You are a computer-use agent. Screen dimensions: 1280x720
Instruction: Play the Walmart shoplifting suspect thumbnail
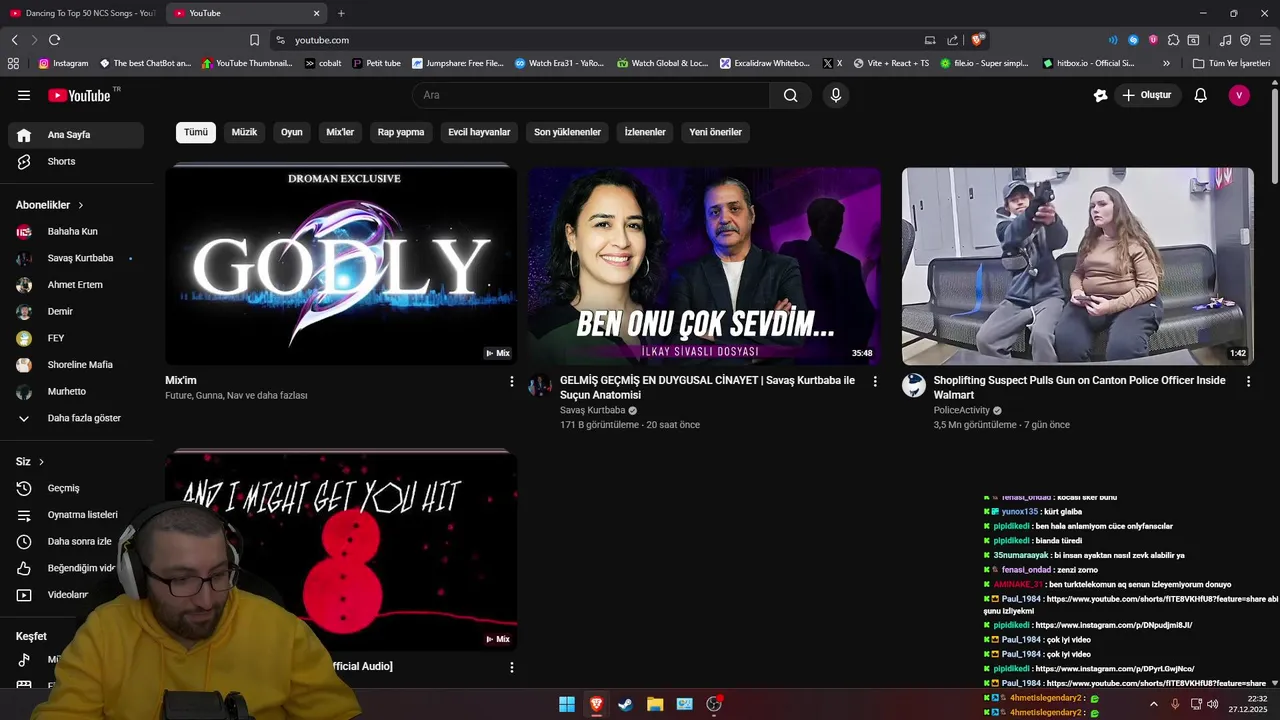pos(1078,265)
